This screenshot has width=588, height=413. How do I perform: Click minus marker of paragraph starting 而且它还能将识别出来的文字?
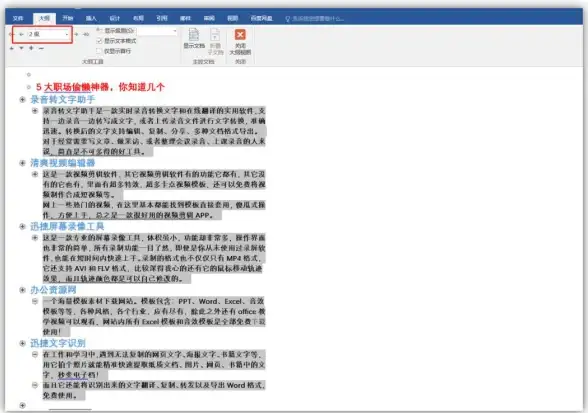(35, 385)
